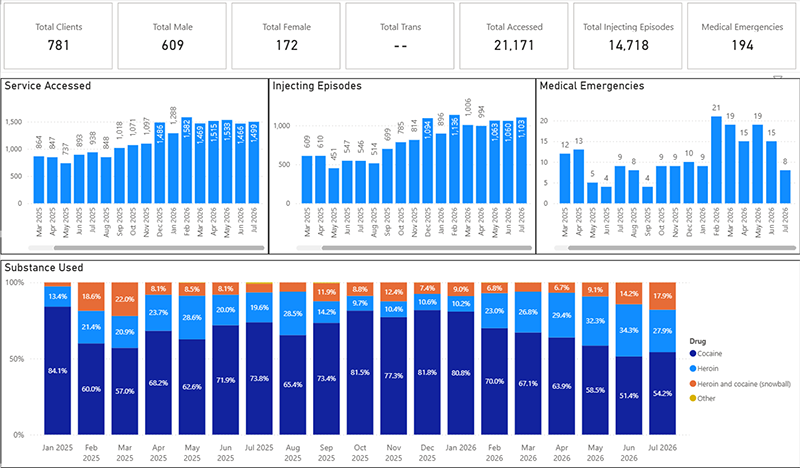
Task: Select the 26.8% Heroin segment for Mar 2026
Action: tap(528, 312)
